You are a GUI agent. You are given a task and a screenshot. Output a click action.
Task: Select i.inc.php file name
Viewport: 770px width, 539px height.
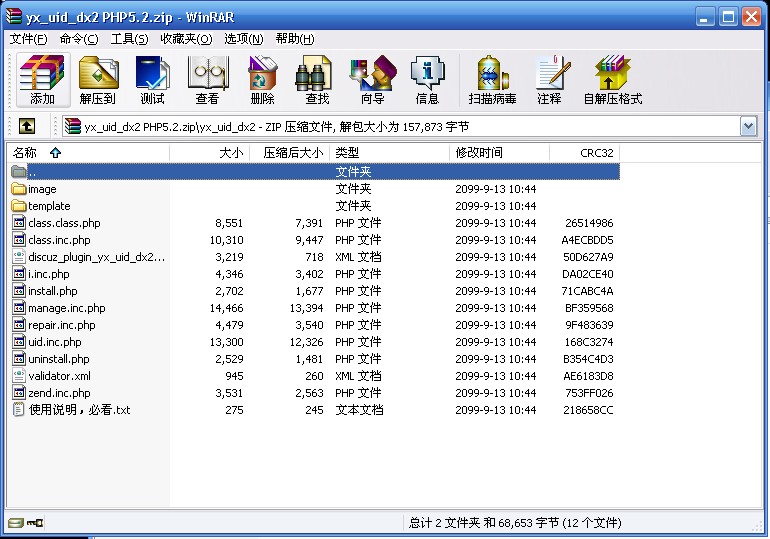[49, 274]
